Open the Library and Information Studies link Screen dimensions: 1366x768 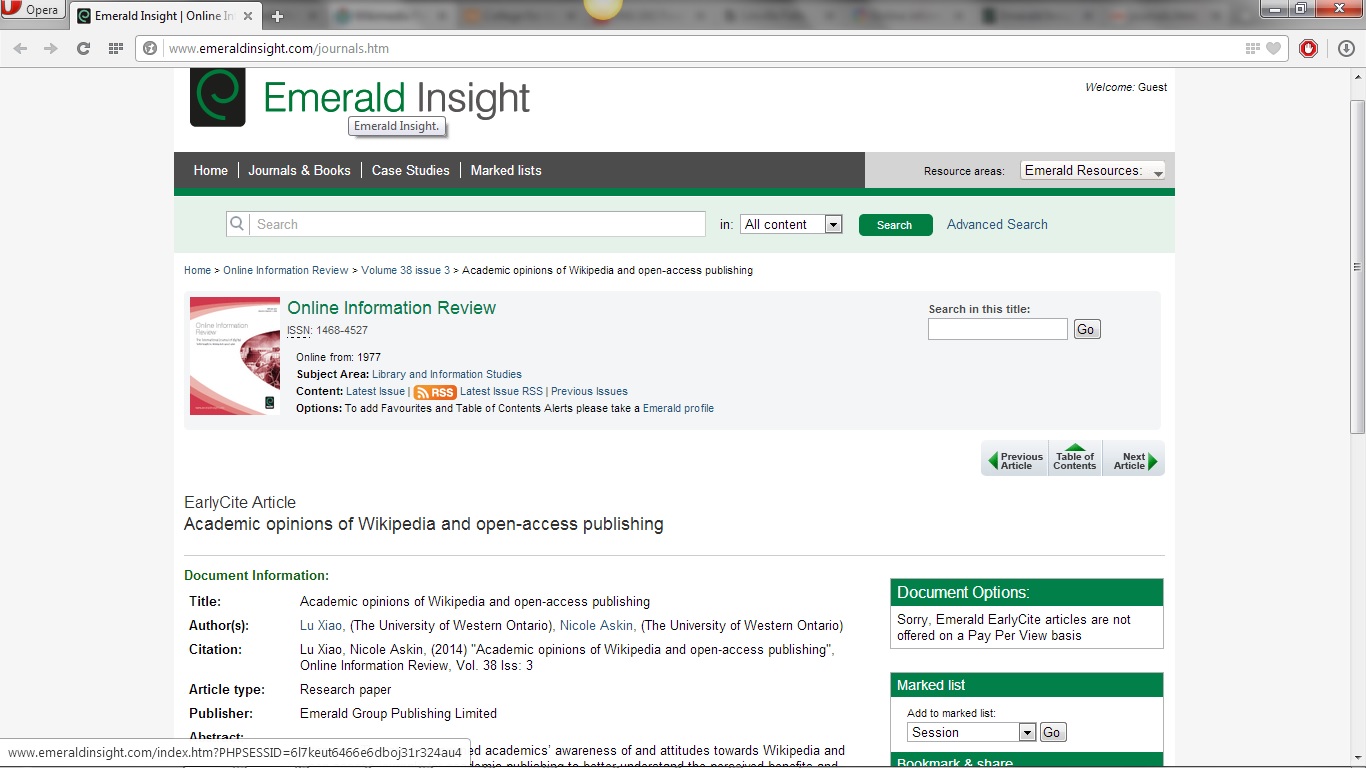pos(447,374)
